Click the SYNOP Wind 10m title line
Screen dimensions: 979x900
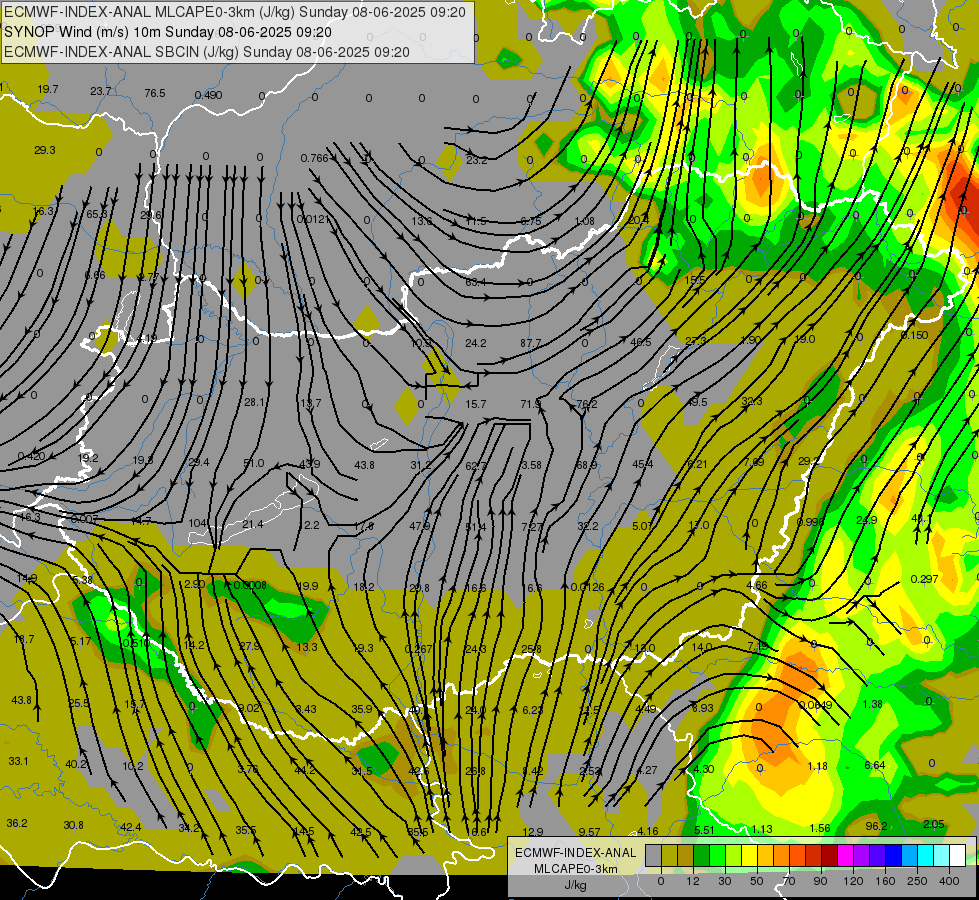[x=168, y=32]
